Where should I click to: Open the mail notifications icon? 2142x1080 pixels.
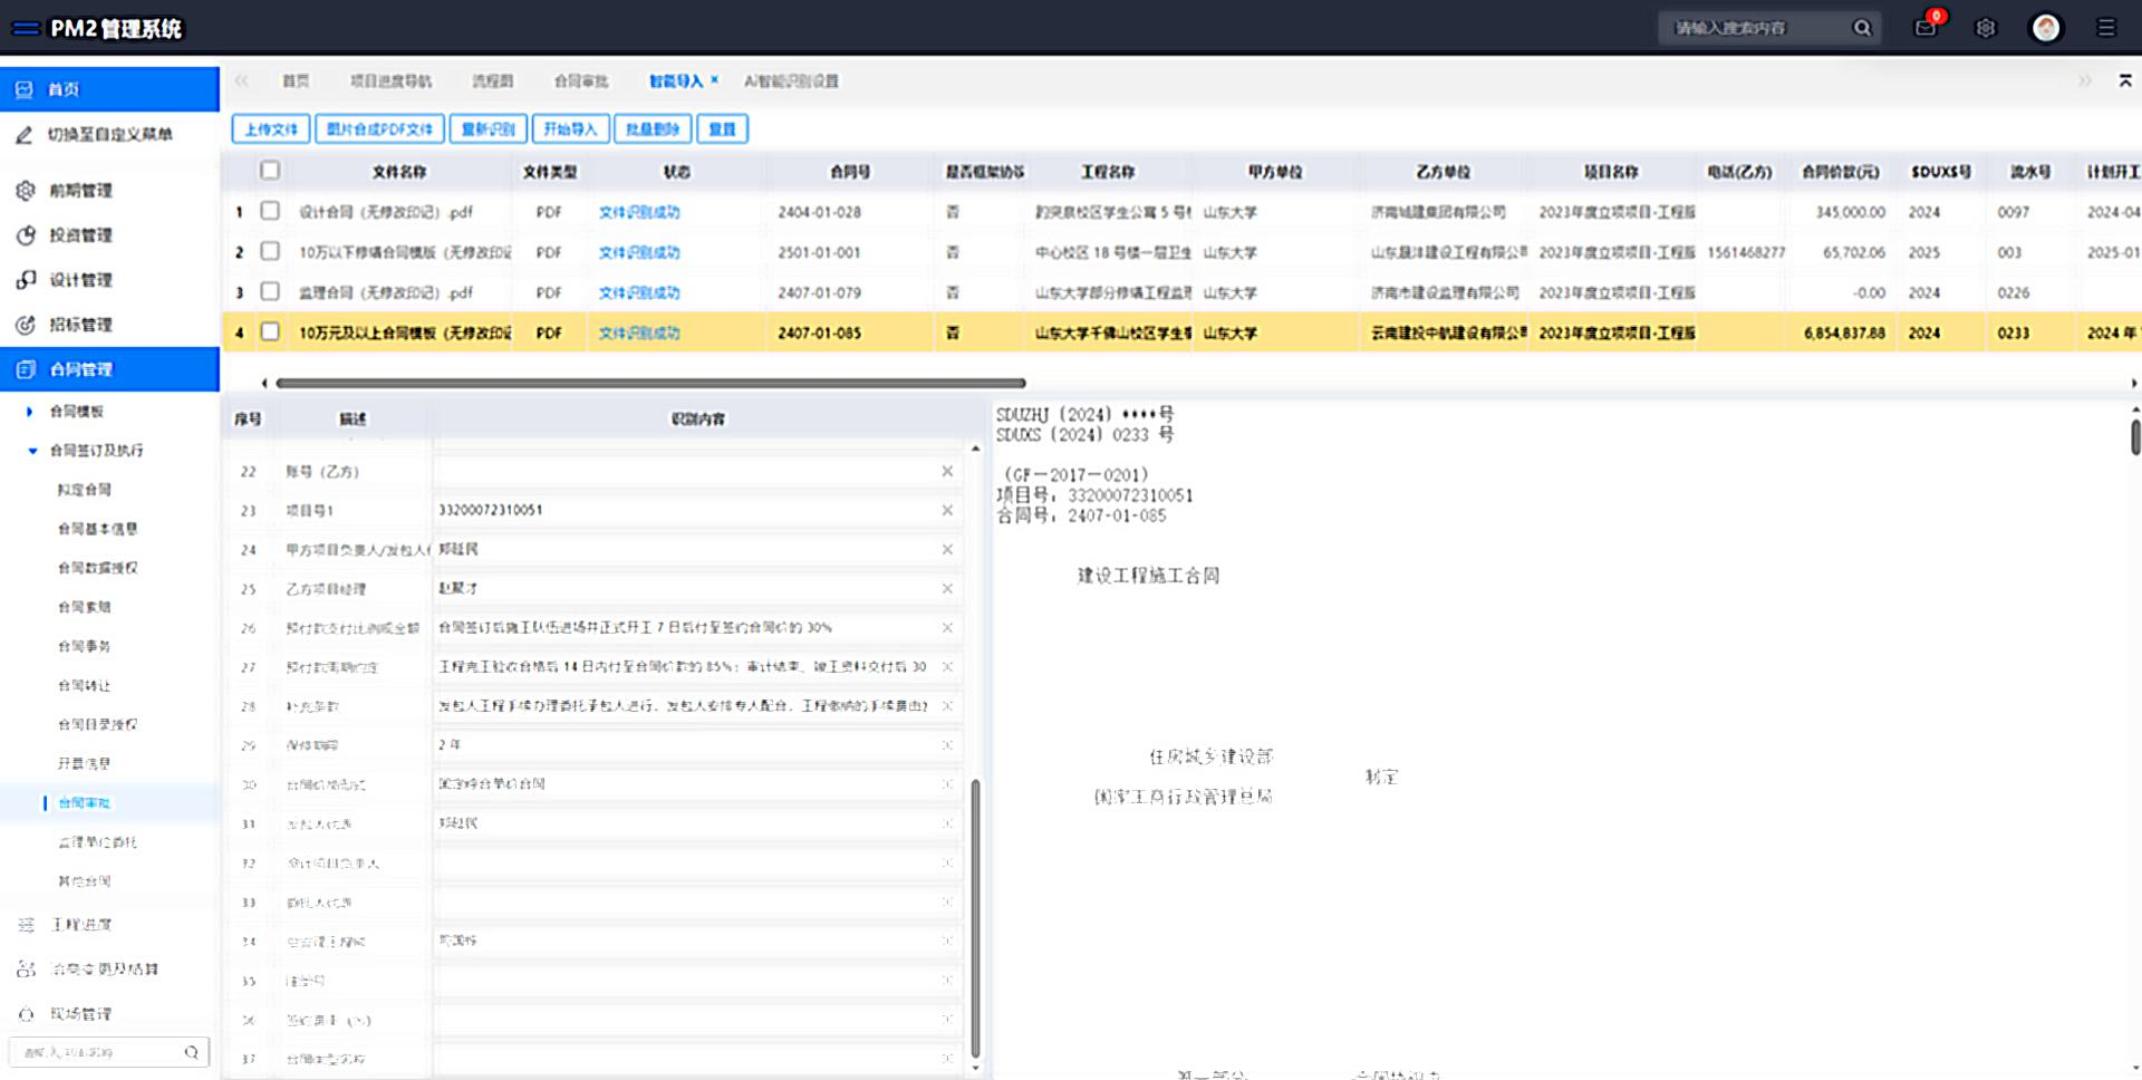click(1925, 28)
